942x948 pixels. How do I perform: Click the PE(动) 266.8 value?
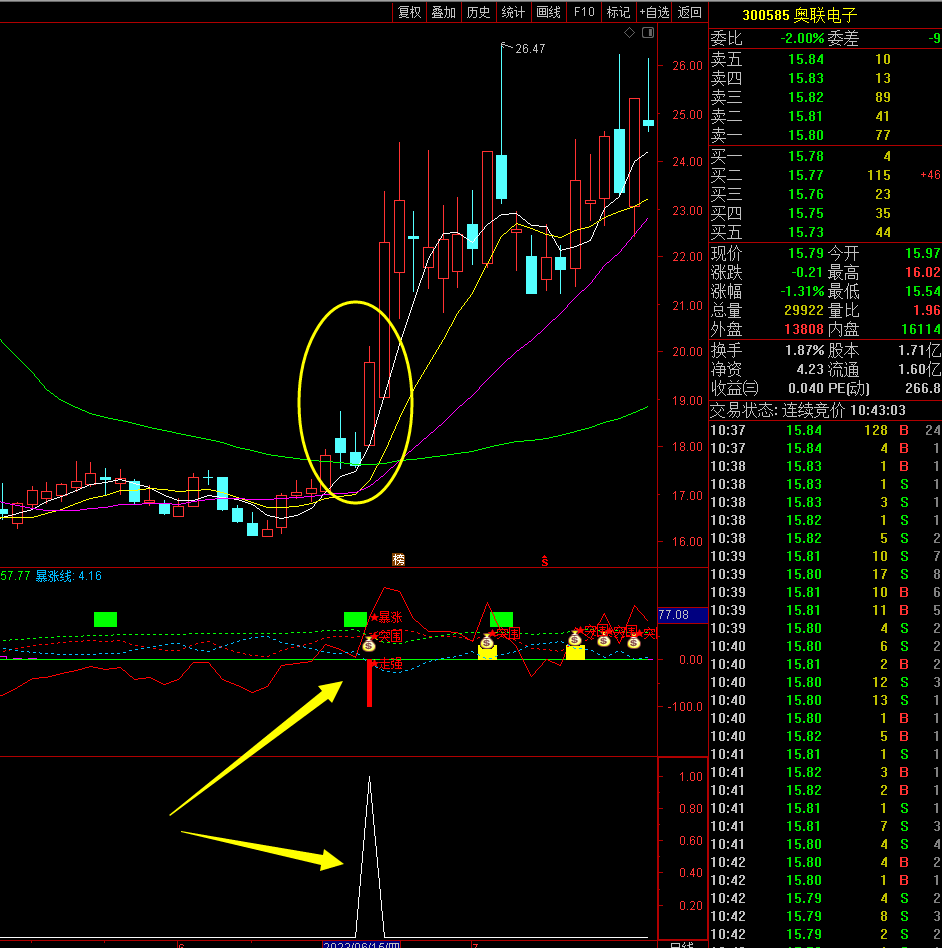[923, 388]
